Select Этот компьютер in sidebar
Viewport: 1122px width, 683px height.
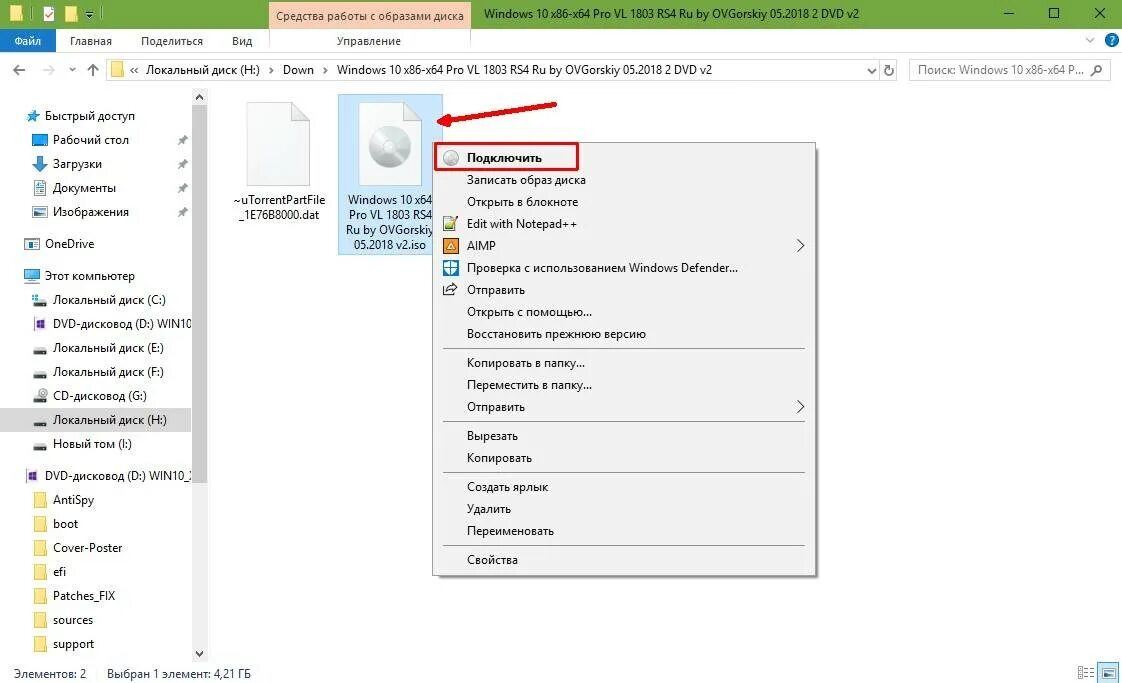89,276
